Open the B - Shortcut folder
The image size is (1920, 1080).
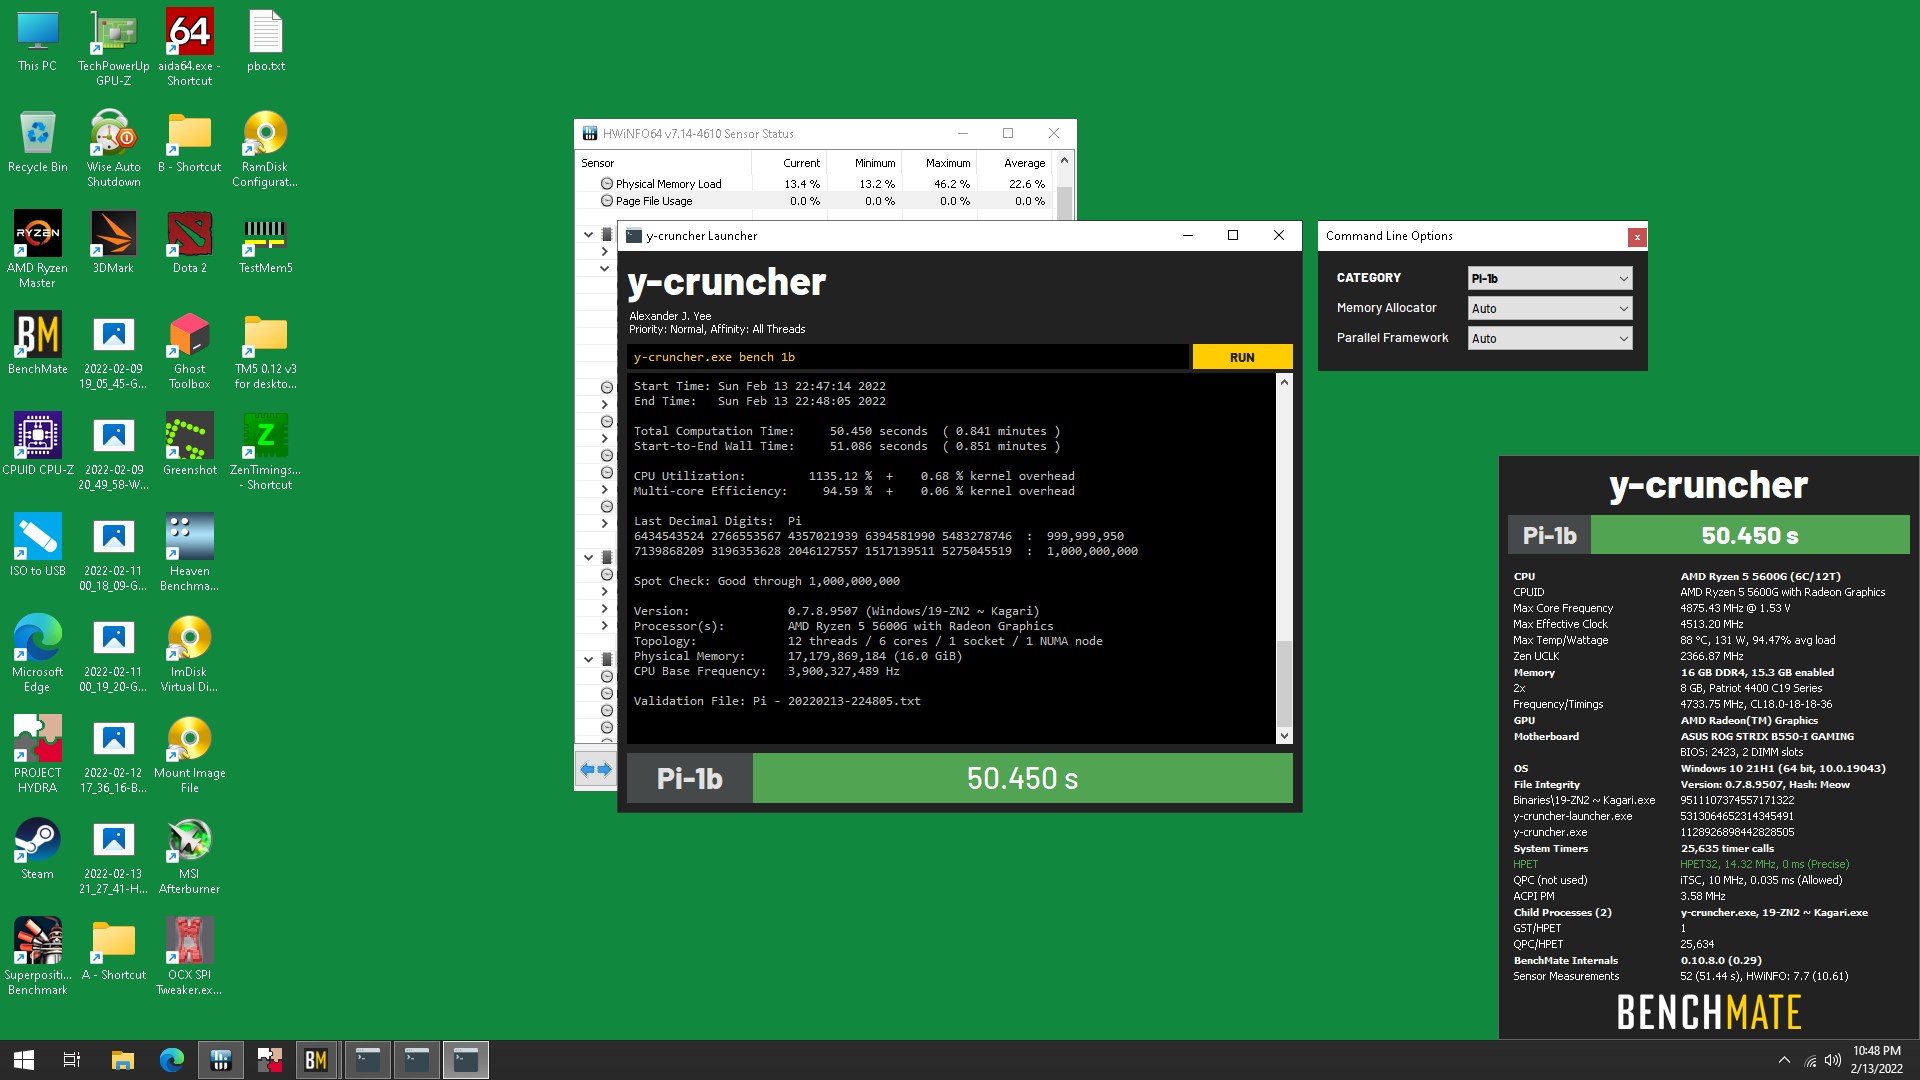[x=189, y=142]
